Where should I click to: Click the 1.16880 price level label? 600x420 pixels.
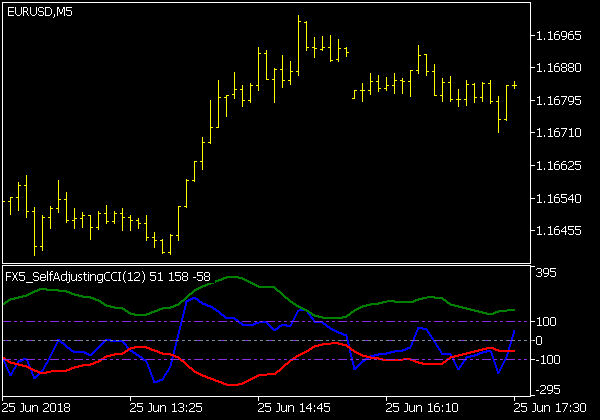tap(559, 68)
